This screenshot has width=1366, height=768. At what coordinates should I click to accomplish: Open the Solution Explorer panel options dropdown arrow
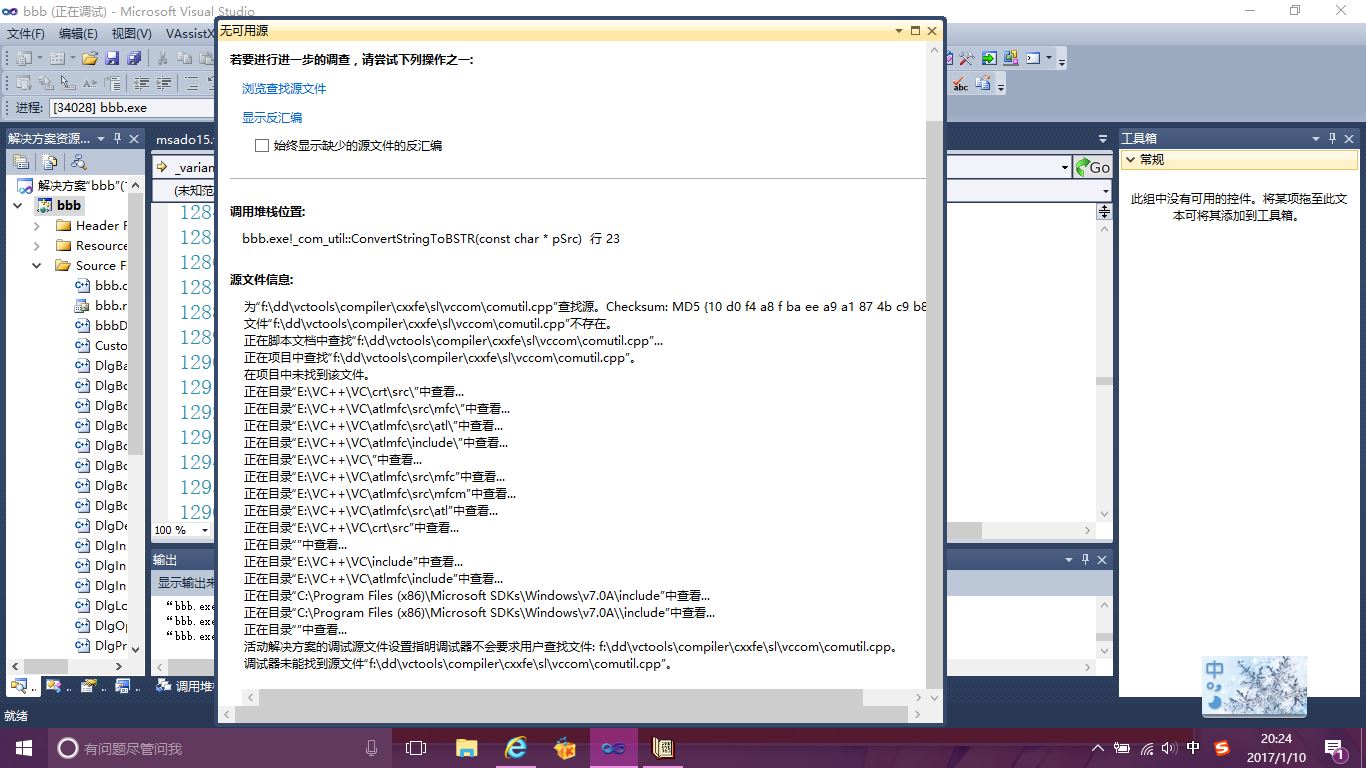pyautogui.click(x=102, y=138)
